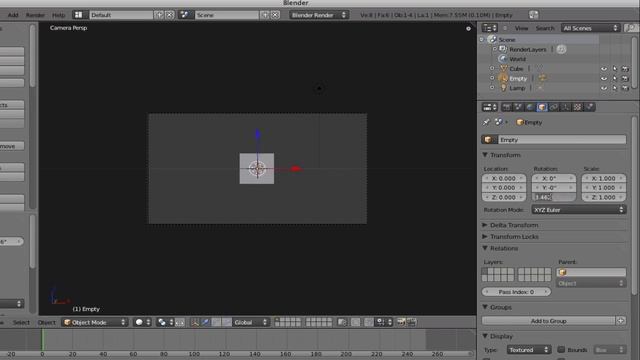Open the Modifiers properties tab
This screenshot has width=640, height=360.
(565, 107)
